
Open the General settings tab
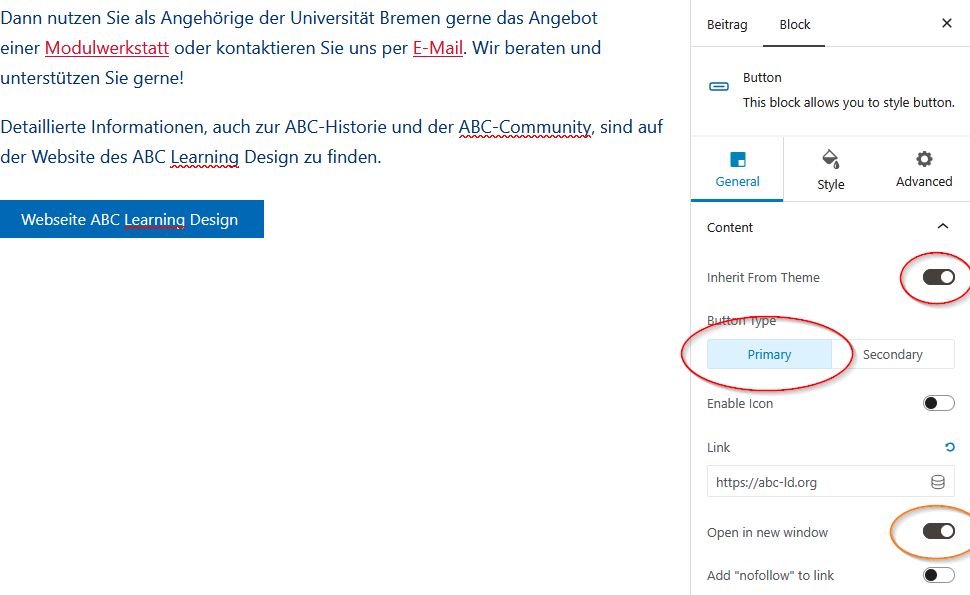[737, 169]
